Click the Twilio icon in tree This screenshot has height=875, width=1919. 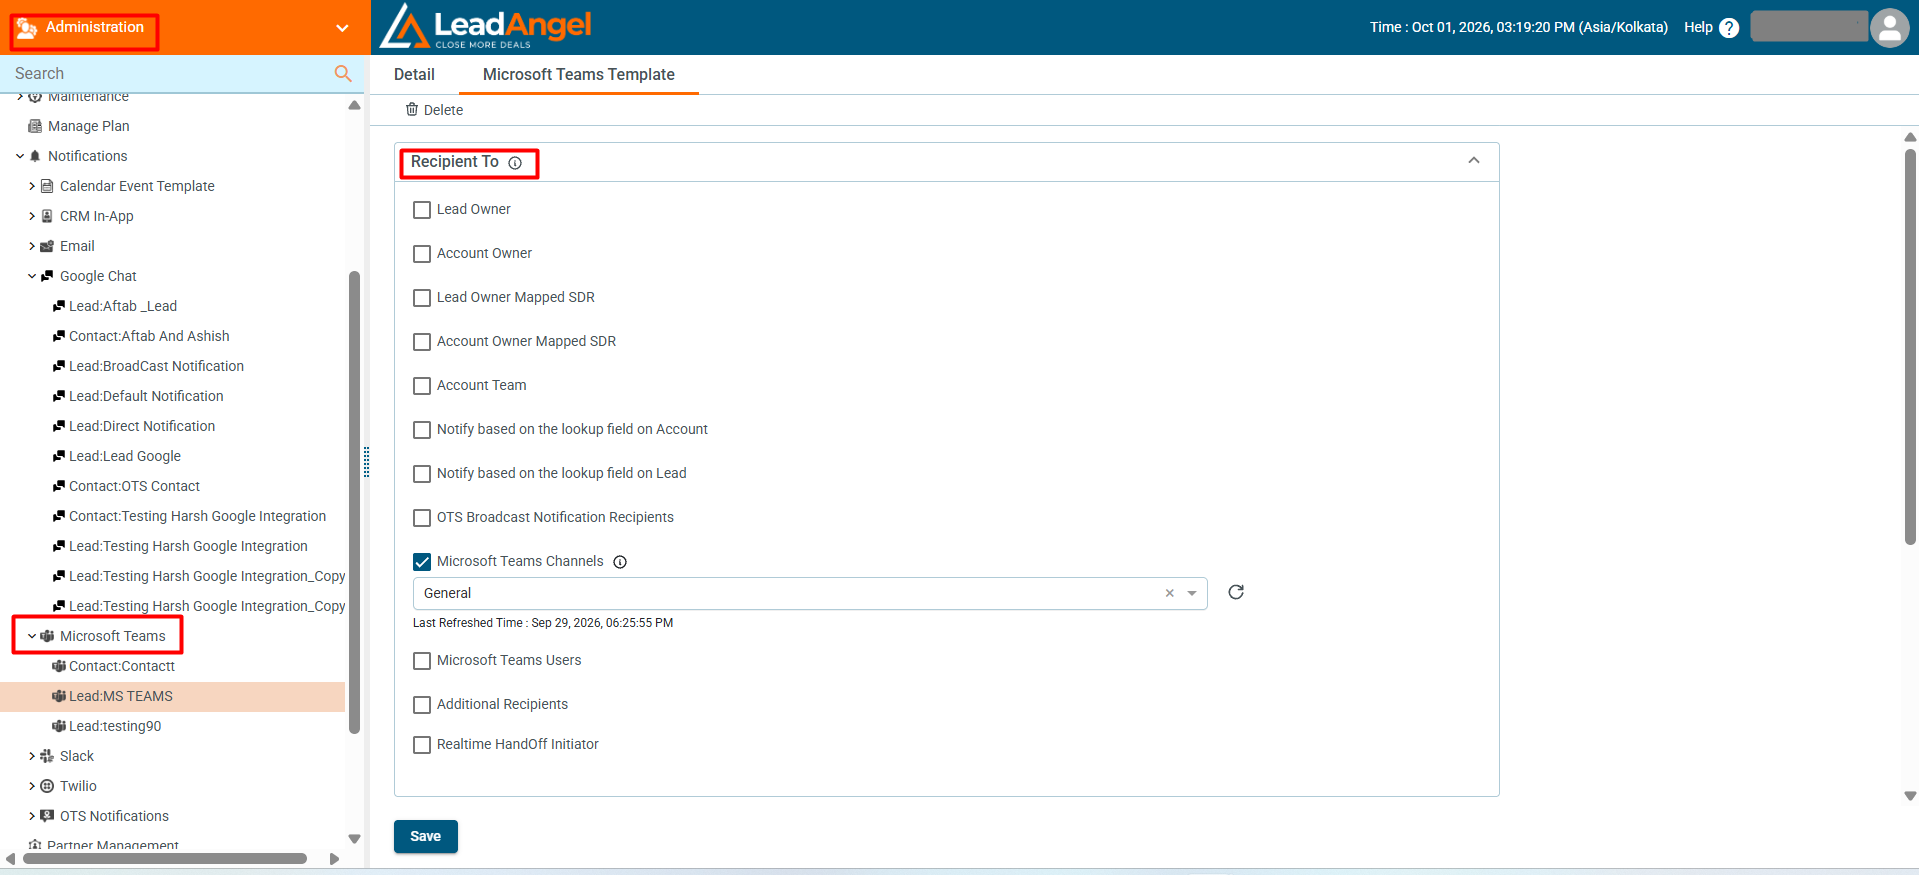pyautogui.click(x=47, y=786)
